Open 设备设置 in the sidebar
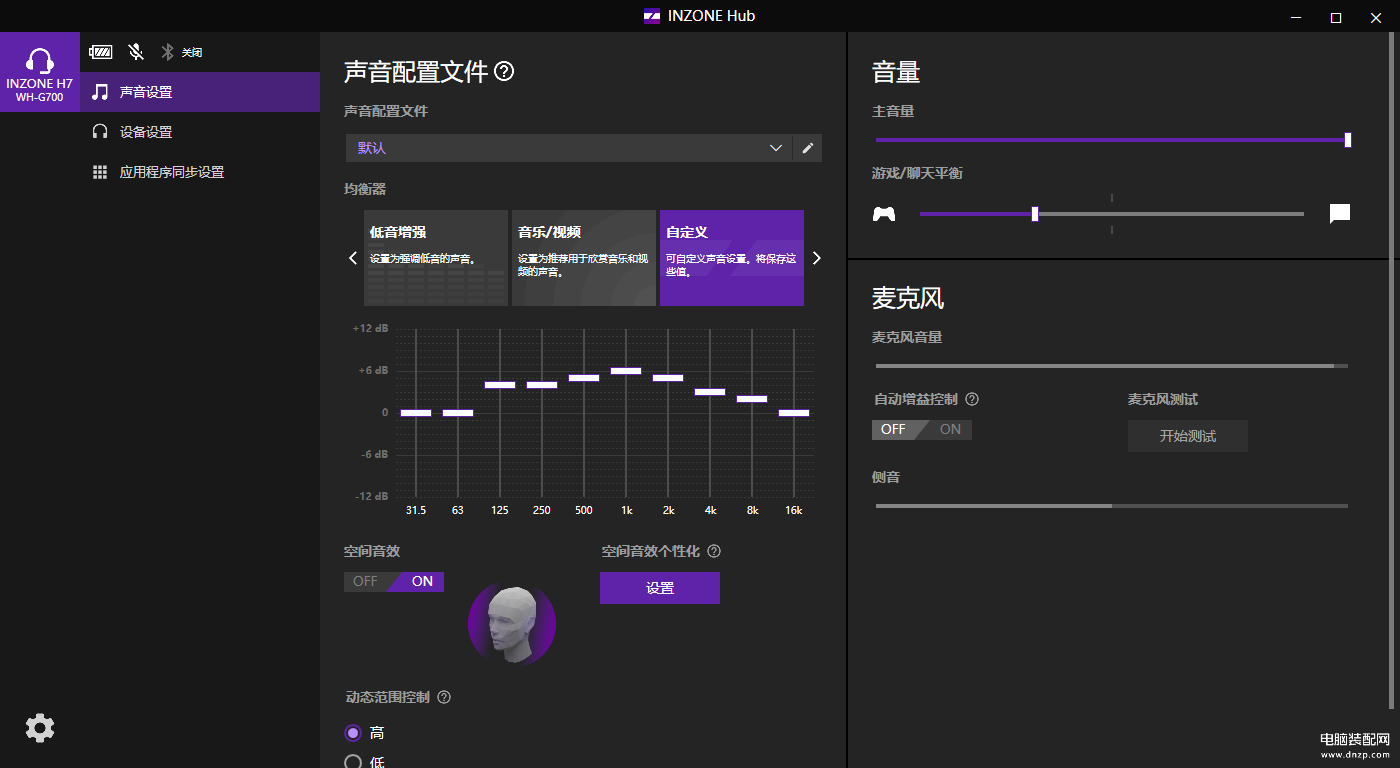The height and width of the screenshot is (768, 1400). click(x=200, y=132)
